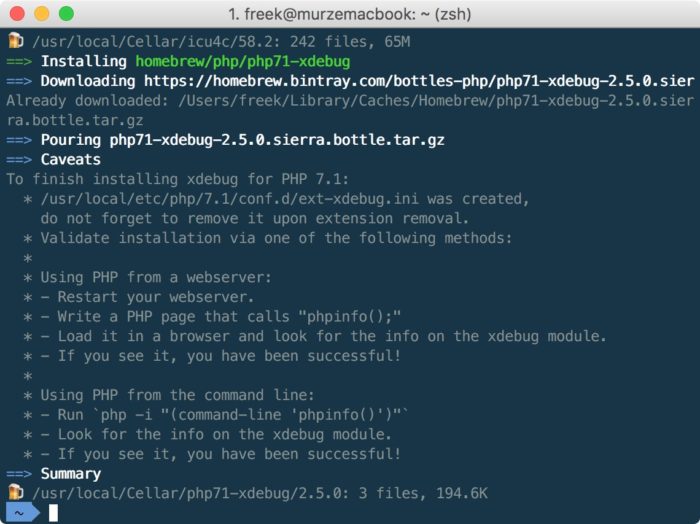700x524 pixels.
Task: Click the window title freek@murzemacbook
Action: [350, 14]
